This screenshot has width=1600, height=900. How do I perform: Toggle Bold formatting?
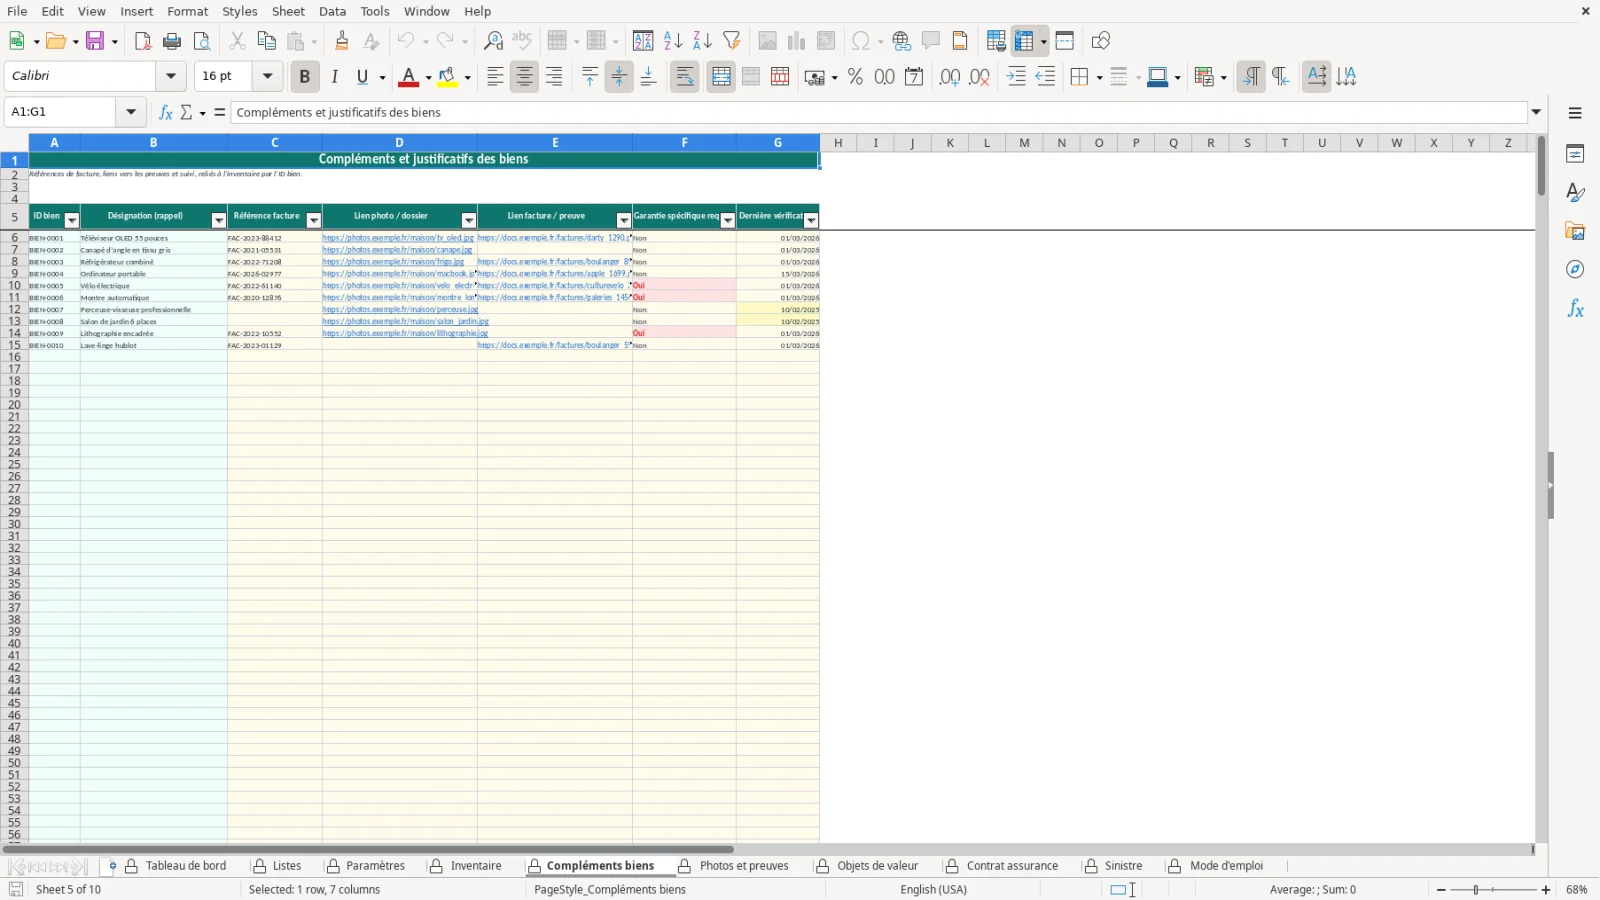click(x=305, y=77)
